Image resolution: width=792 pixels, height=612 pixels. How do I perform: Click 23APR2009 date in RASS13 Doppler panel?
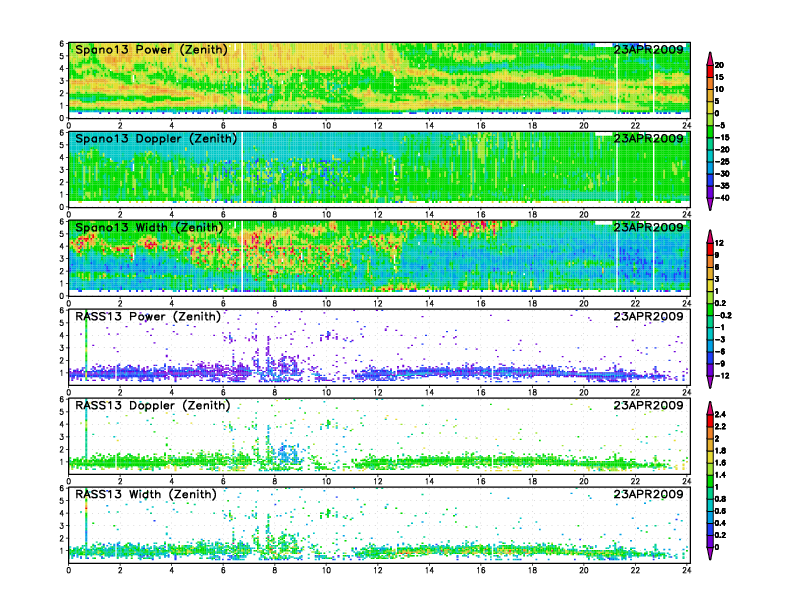[x=648, y=405]
